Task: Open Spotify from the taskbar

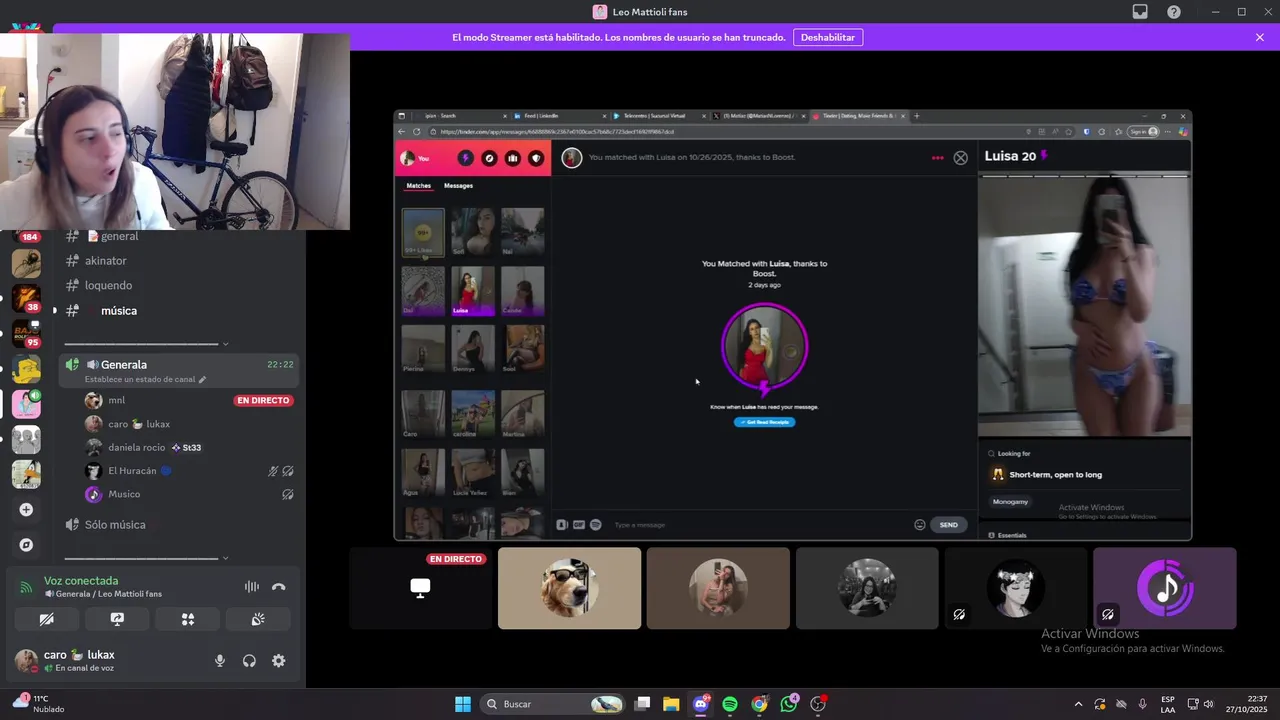Action: coord(730,704)
